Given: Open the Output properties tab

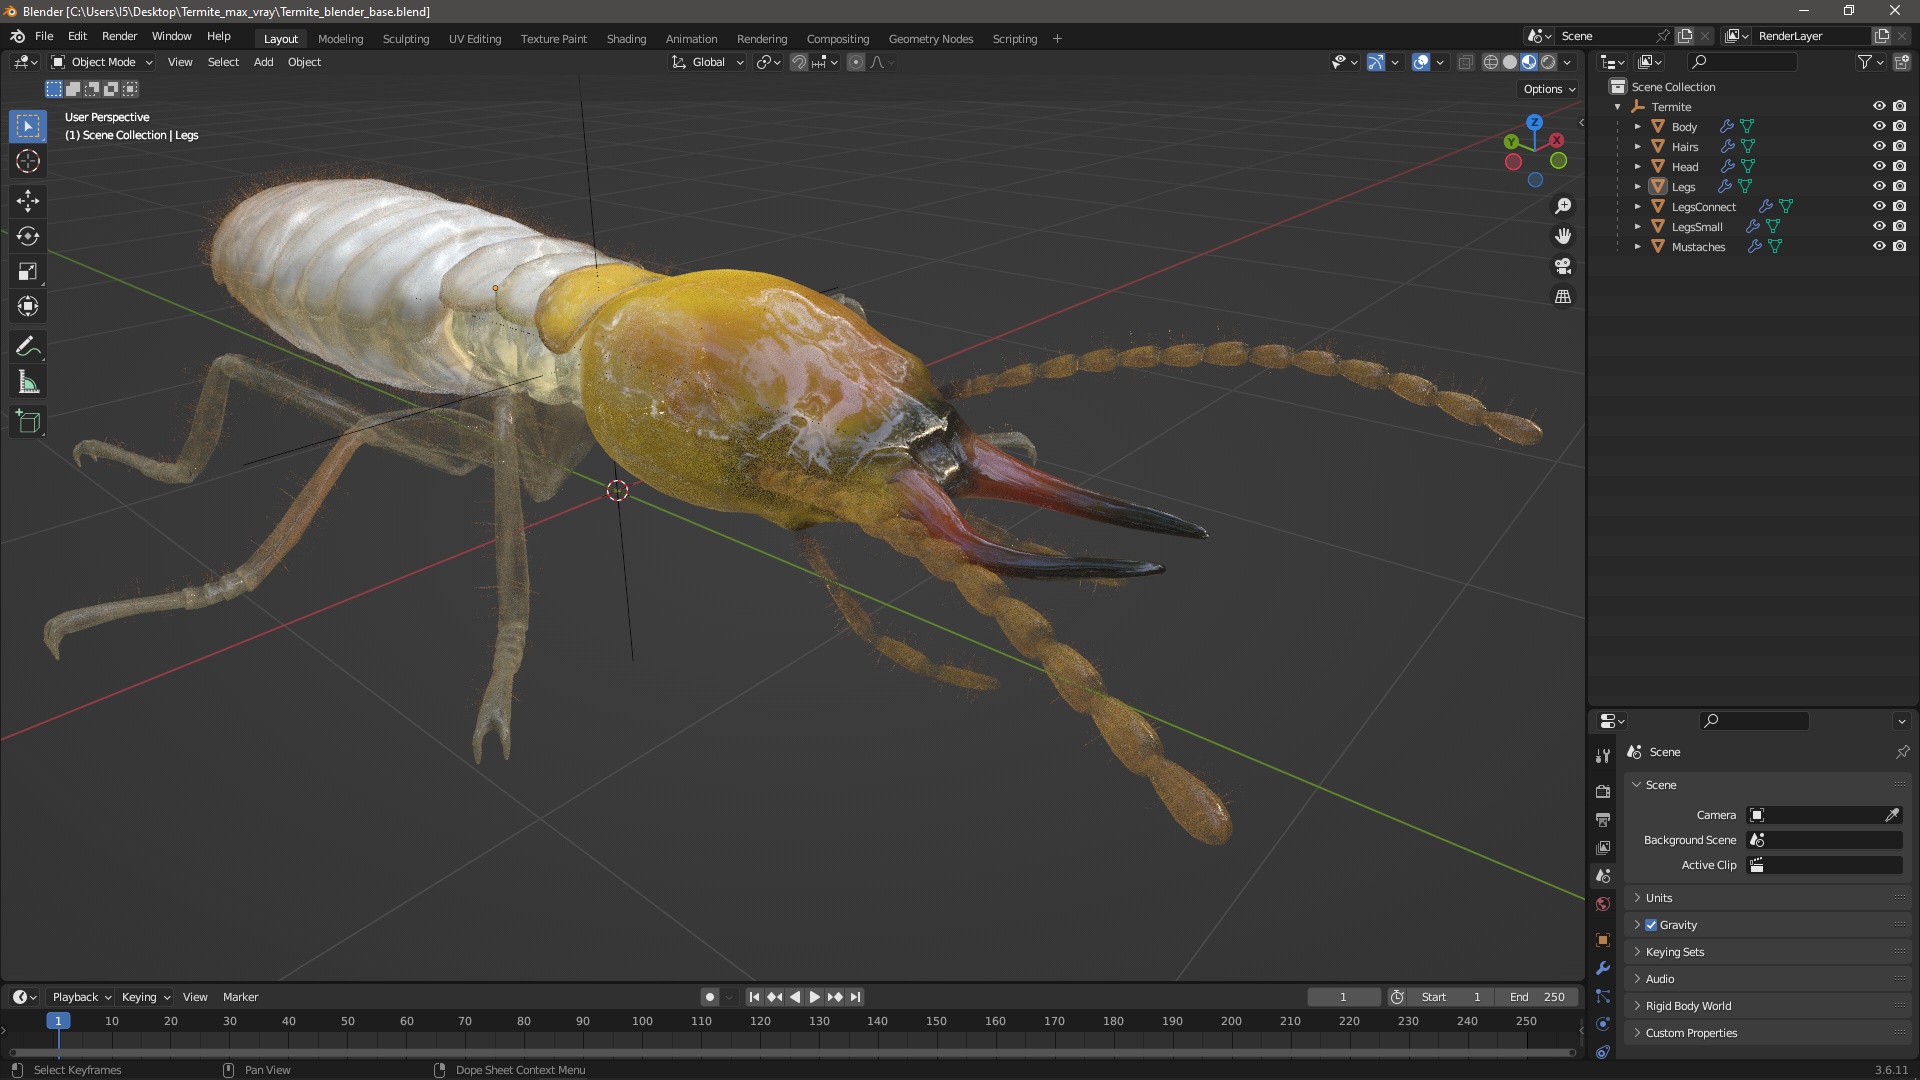Looking at the screenshot, I should (1603, 819).
